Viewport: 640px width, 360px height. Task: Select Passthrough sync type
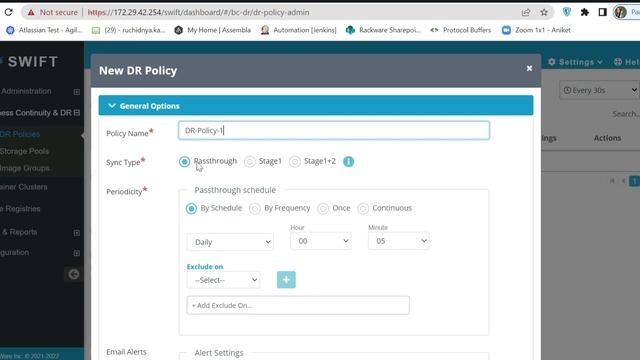click(x=184, y=162)
